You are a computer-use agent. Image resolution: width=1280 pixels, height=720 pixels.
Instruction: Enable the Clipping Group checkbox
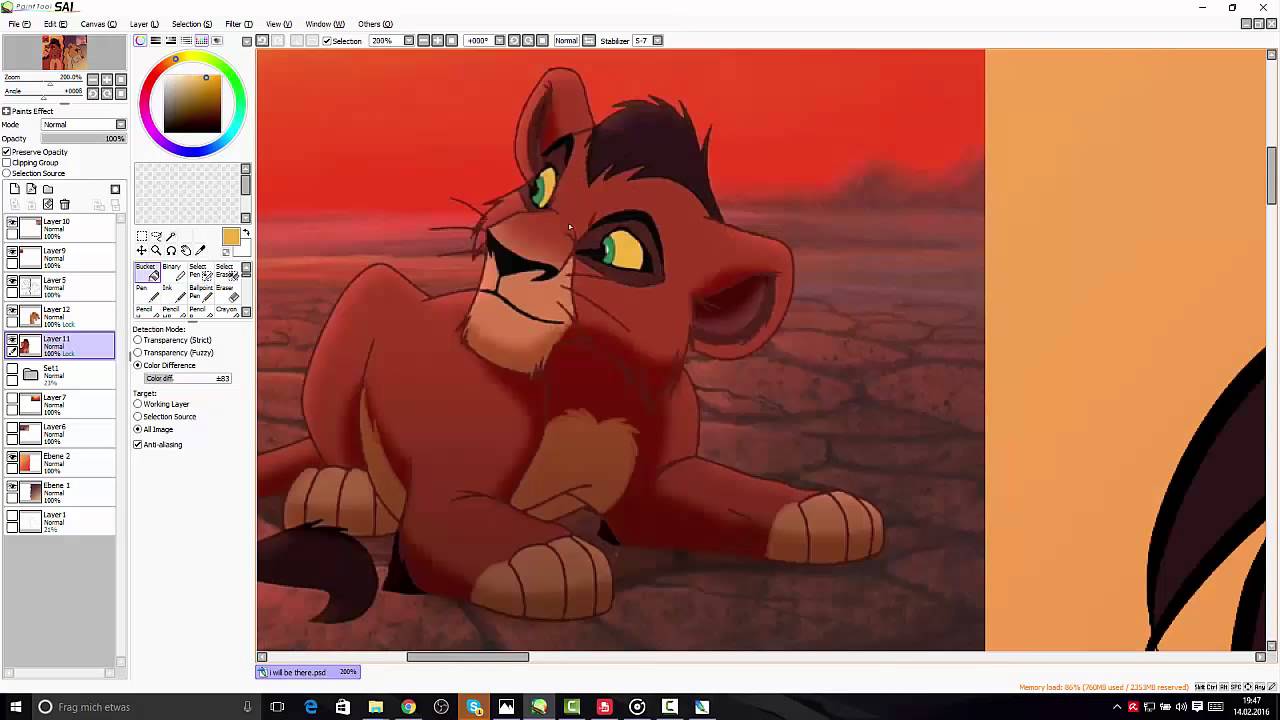[x=6, y=163]
